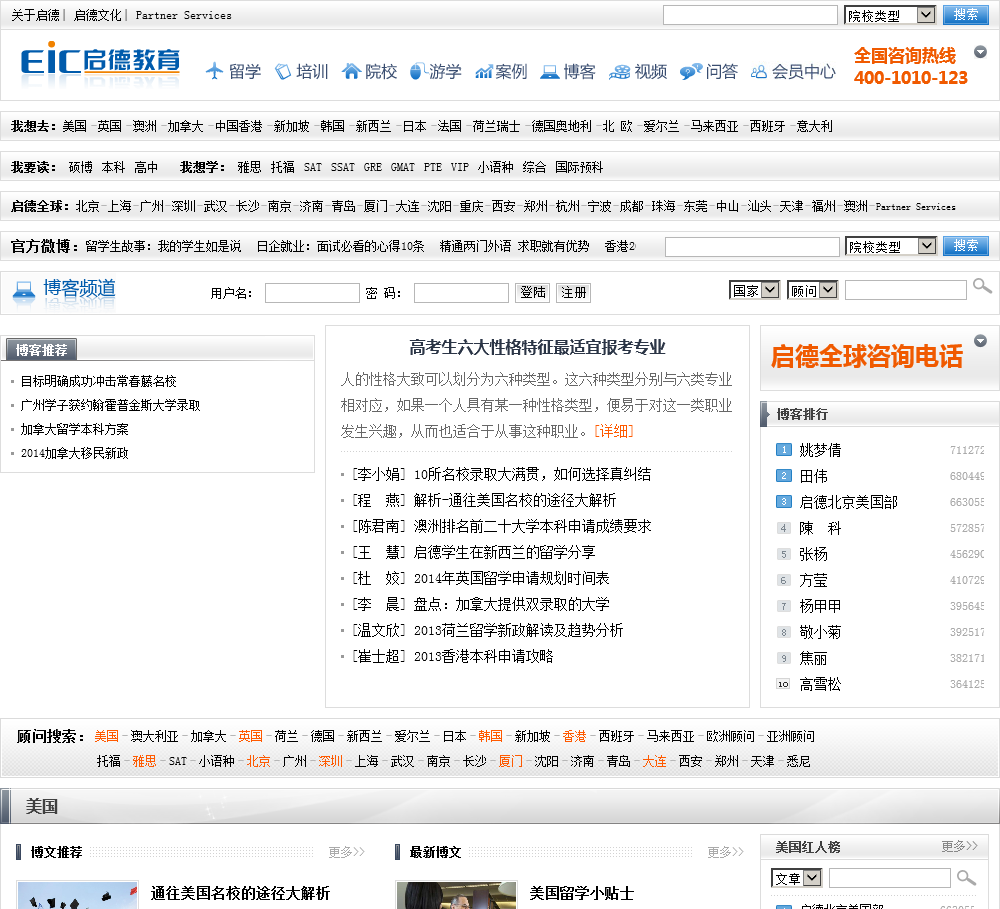Screen dimensions: 1000x909
Task: Select 北京 in 启德全球 row
Action: click(x=88, y=206)
